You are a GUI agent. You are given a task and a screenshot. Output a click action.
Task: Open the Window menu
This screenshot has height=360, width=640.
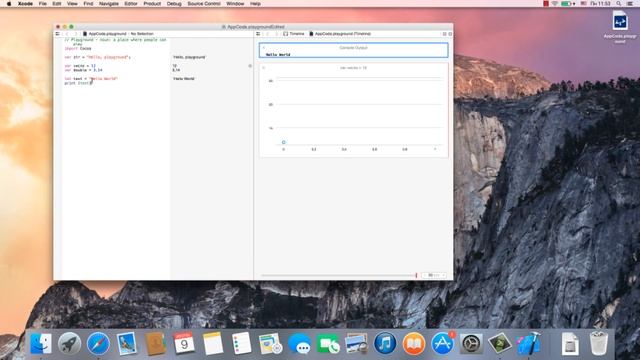pos(235,4)
